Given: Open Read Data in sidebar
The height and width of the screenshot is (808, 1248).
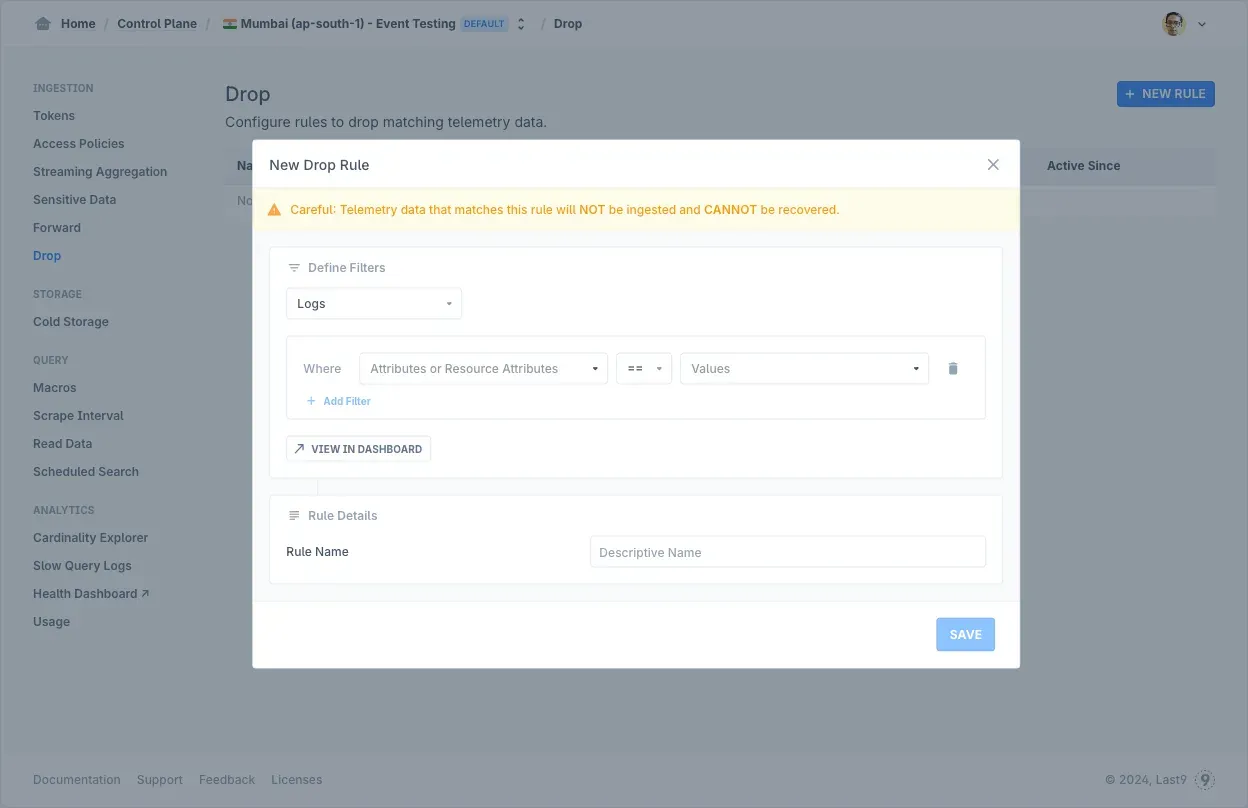Looking at the screenshot, I should click(x=63, y=444).
